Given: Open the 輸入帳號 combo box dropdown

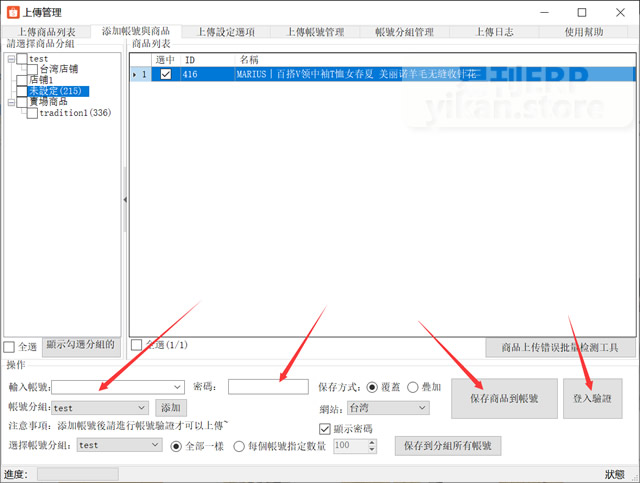Looking at the screenshot, I should [x=178, y=387].
